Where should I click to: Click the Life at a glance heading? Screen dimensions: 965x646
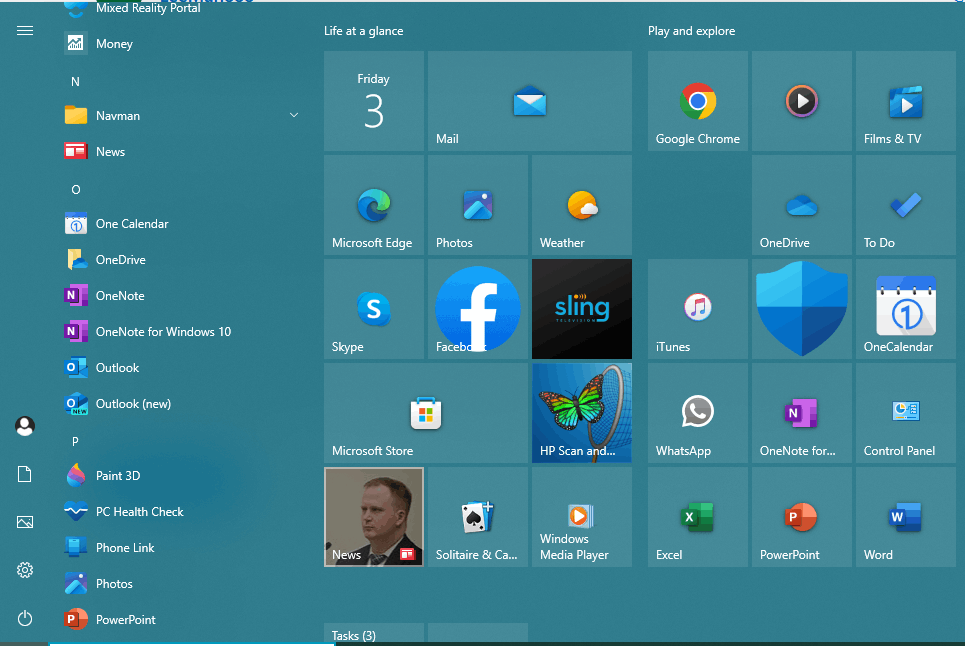(364, 31)
